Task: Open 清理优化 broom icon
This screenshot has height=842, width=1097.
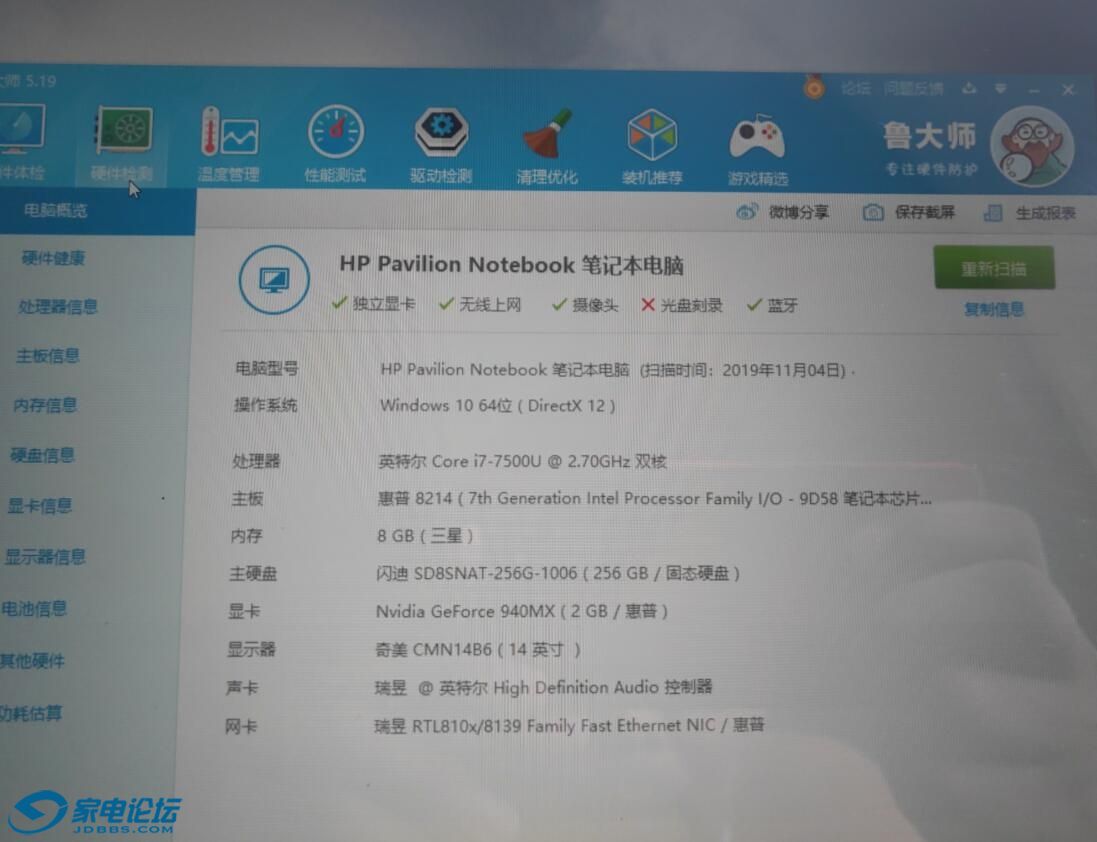Action: [x=548, y=133]
